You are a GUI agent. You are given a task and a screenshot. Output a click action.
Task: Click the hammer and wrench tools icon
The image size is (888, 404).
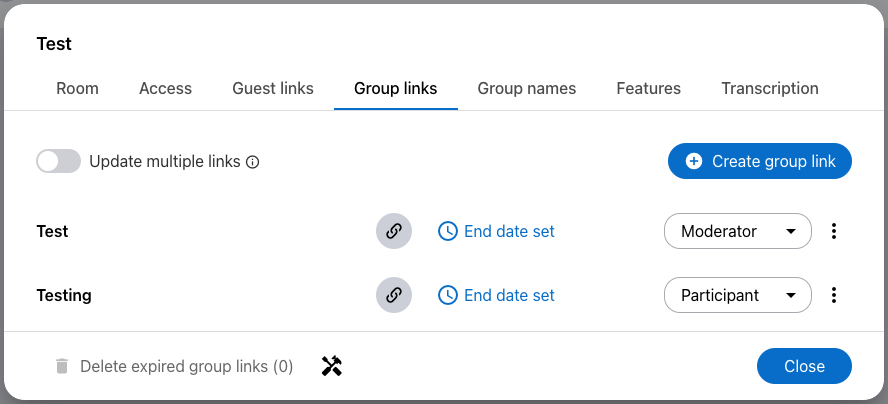point(332,366)
